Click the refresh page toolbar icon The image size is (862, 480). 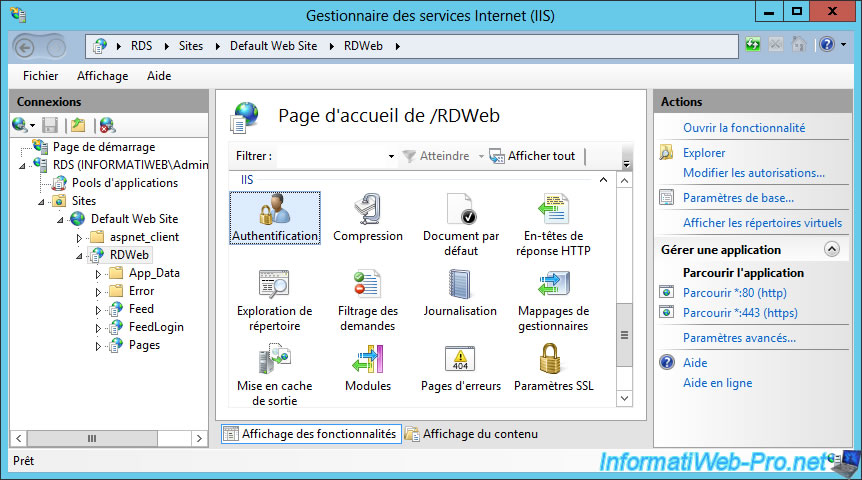[x=753, y=44]
